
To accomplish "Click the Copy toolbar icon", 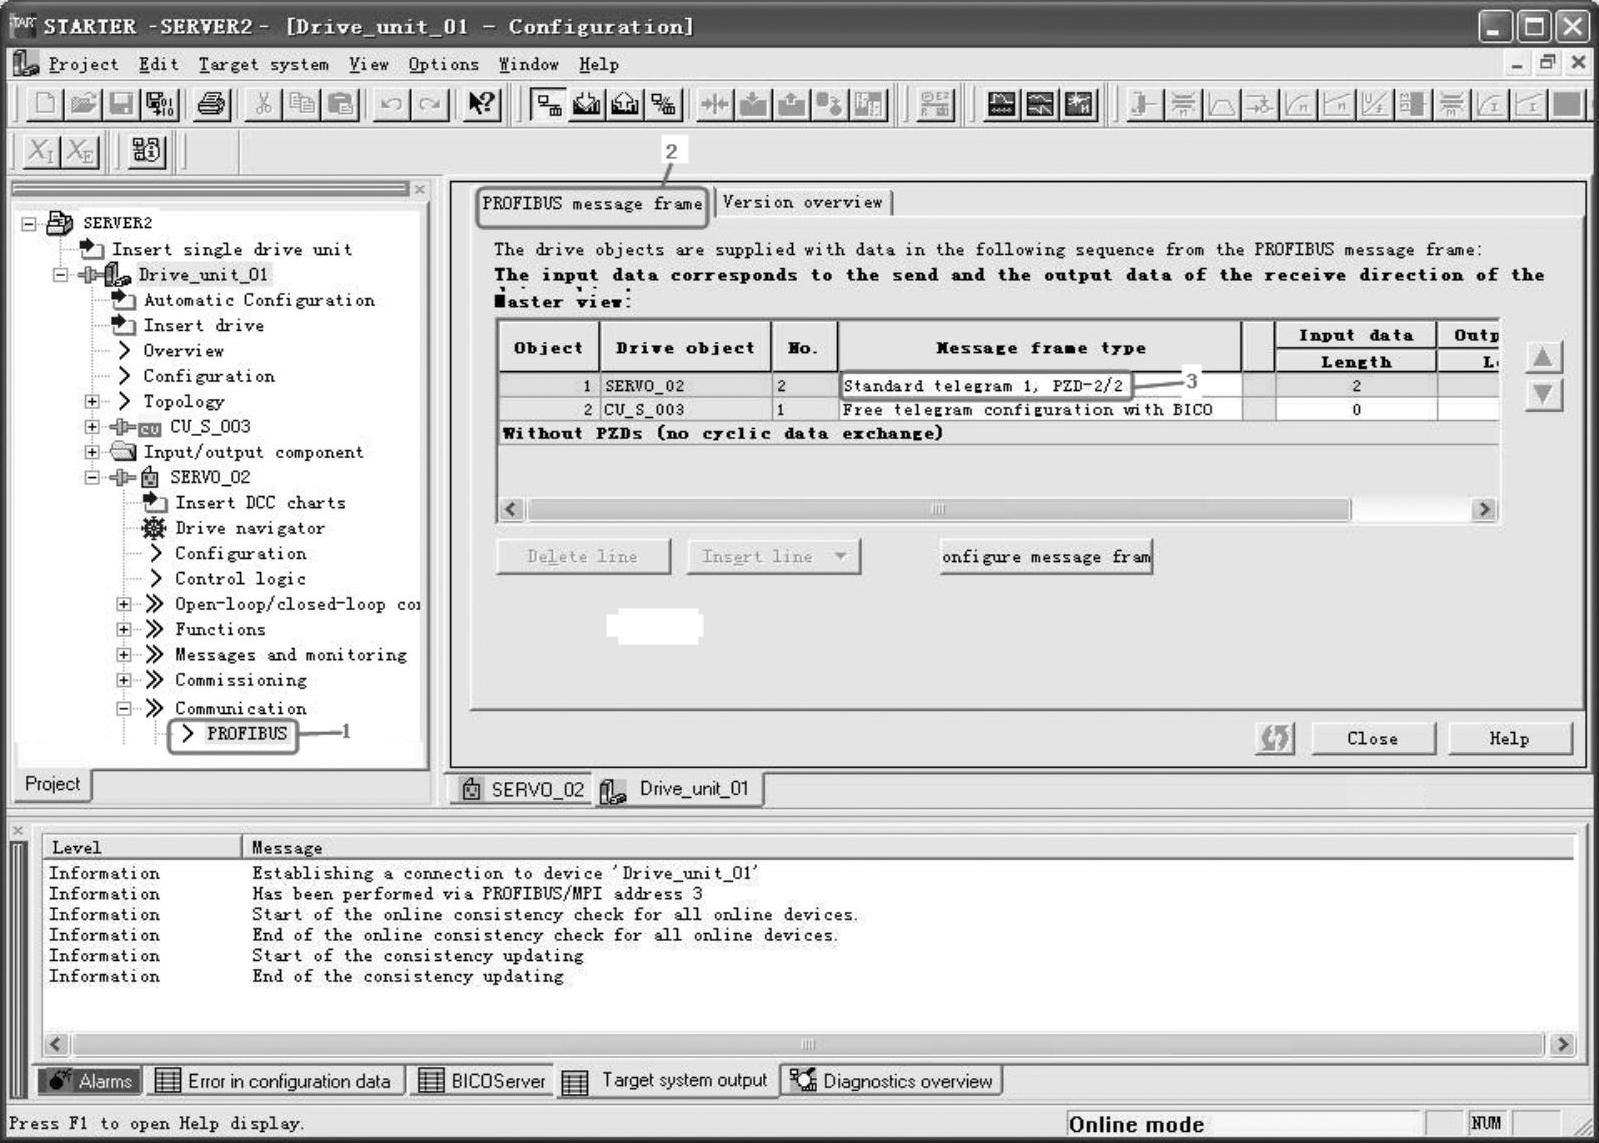I will pos(301,104).
